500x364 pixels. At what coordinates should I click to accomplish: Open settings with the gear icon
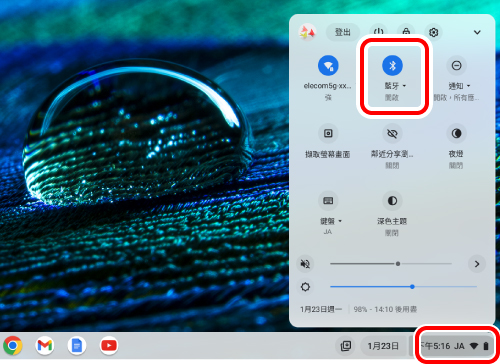(x=433, y=32)
